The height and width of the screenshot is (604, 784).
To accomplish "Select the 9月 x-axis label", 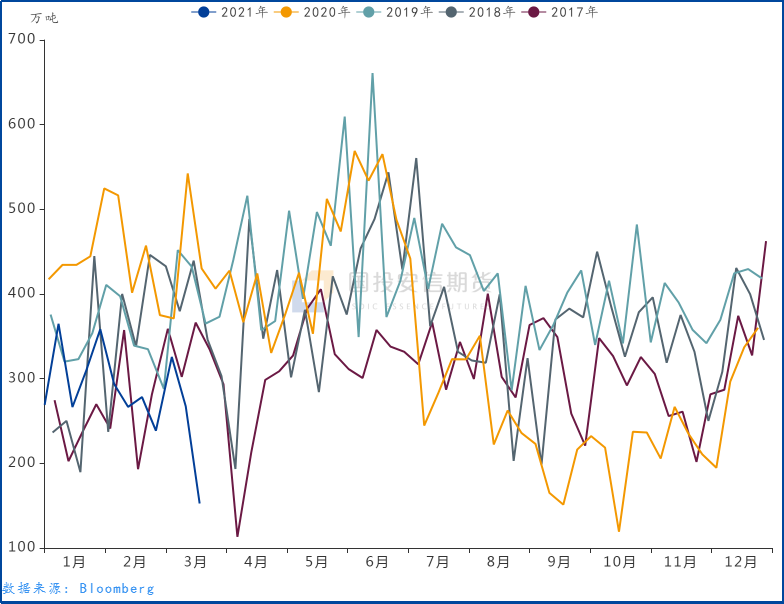I will tap(559, 562).
